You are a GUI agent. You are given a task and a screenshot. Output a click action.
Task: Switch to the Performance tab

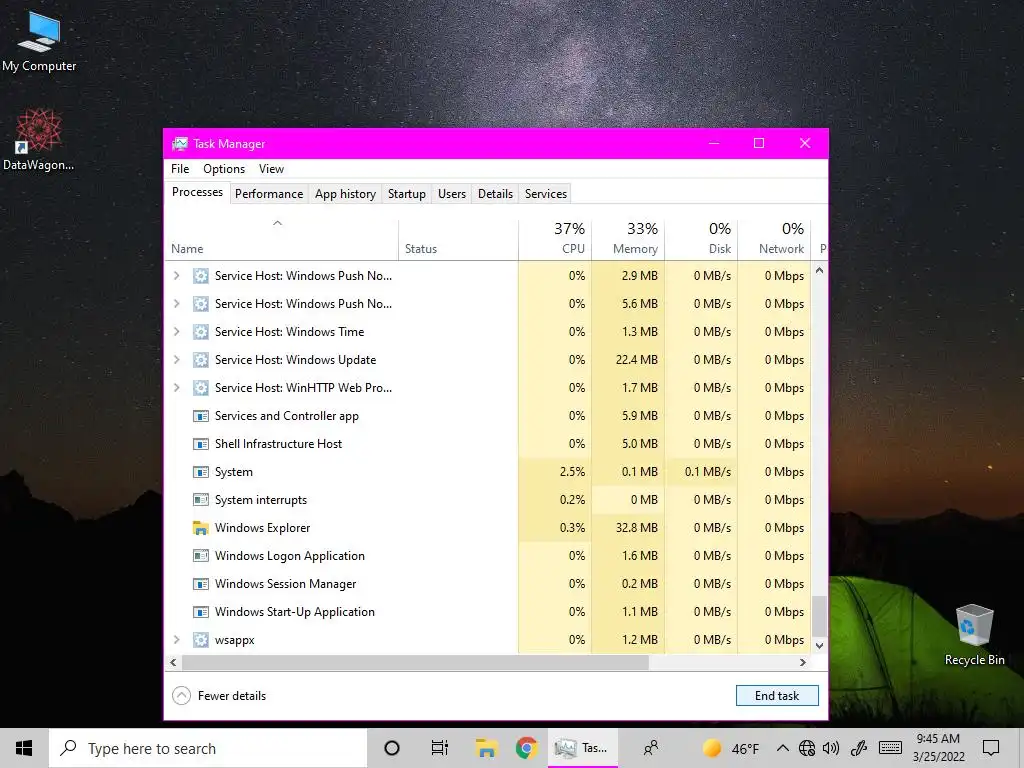pyautogui.click(x=269, y=194)
